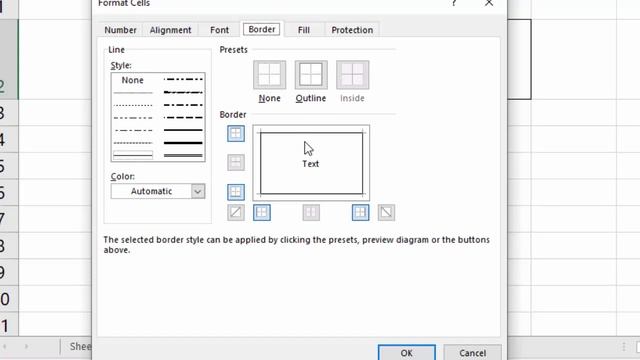Toggle the diagonal down border button
This screenshot has width=640, height=360.
tap(386, 212)
